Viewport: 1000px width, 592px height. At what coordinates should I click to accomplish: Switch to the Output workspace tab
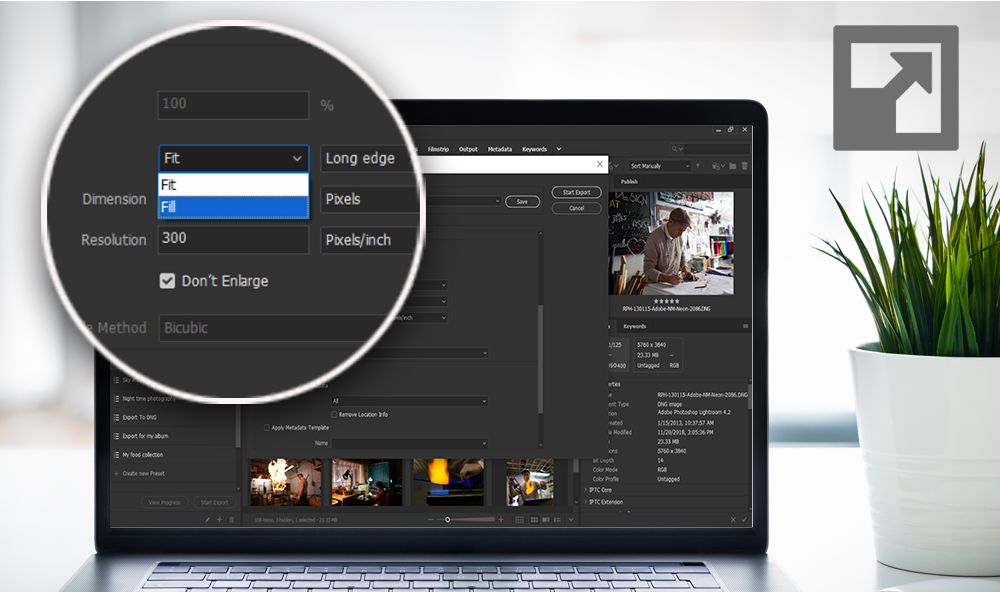click(468, 148)
